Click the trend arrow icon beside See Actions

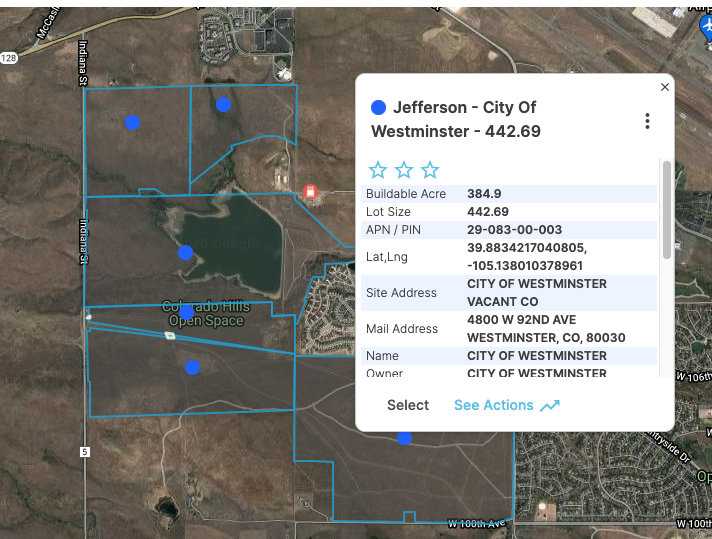[x=550, y=405]
